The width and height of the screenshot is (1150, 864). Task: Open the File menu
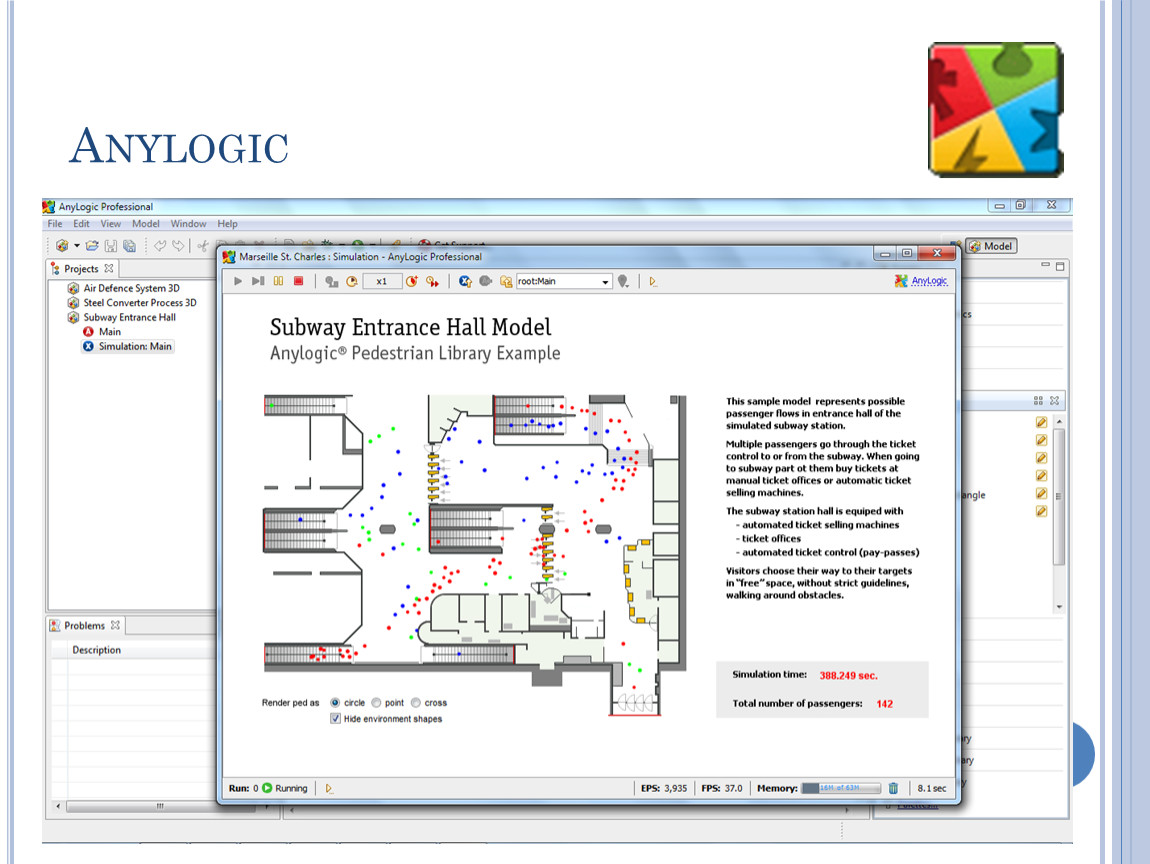click(x=55, y=224)
